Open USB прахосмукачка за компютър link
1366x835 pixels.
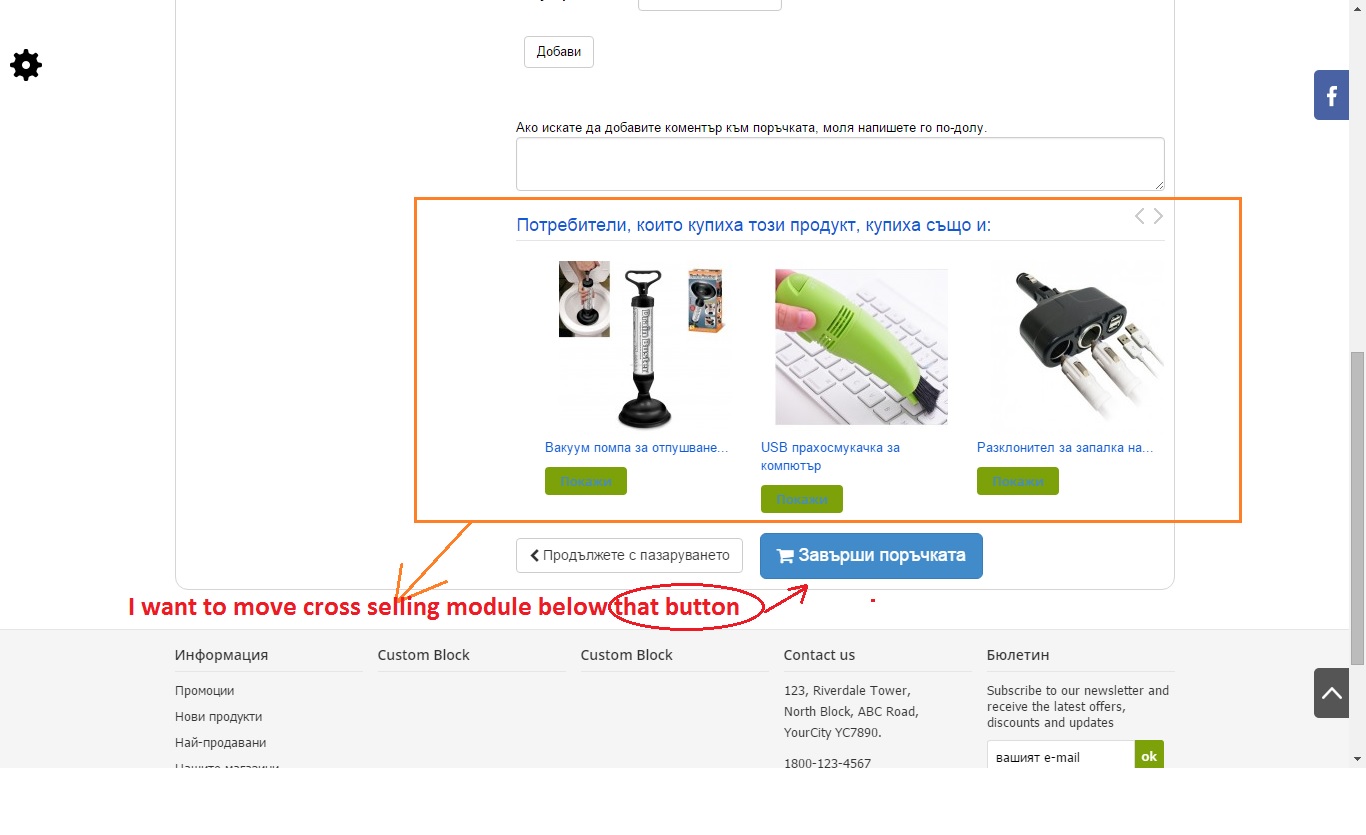pos(830,457)
